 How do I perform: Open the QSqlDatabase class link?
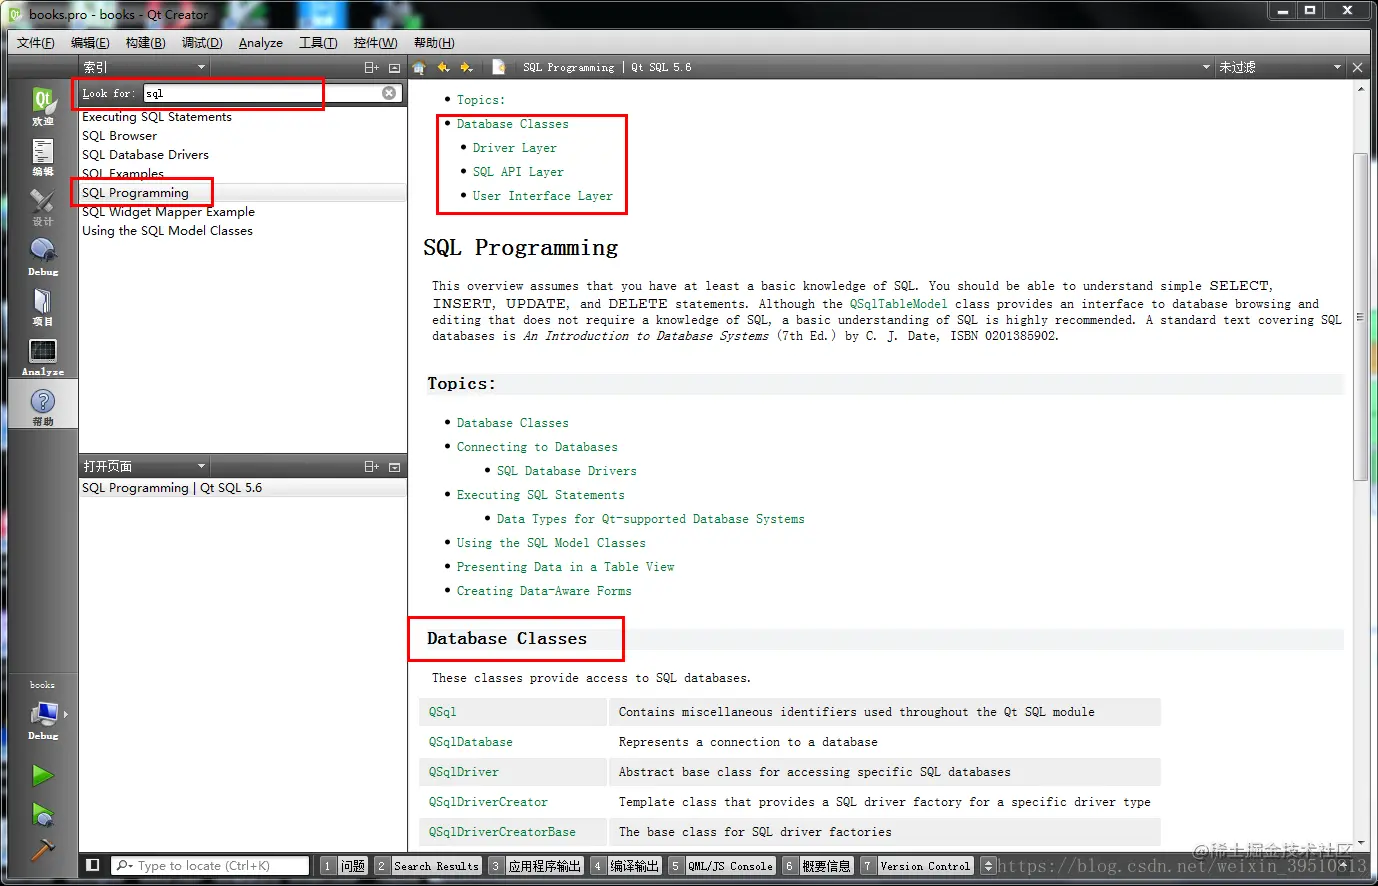click(x=470, y=742)
